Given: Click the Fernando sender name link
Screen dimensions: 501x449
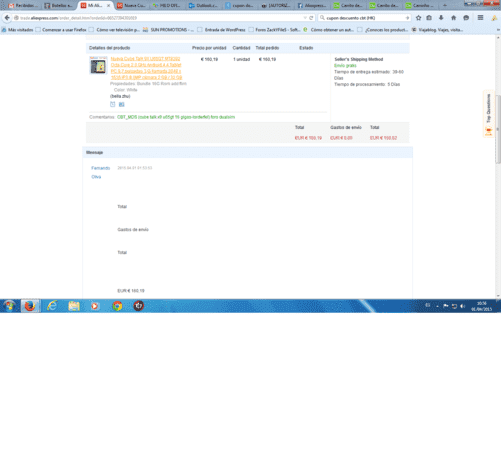Looking at the screenshot, I should tap(100, 168).
